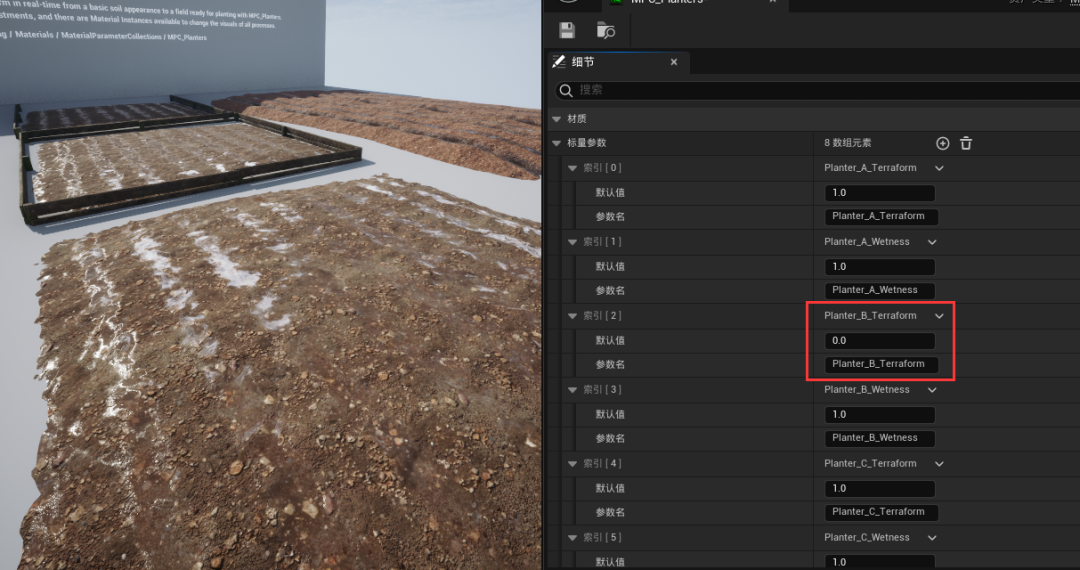1080x570 pixels.
Task: Browse to asset in Content Browser icon
Action: pyautogui.click(x=605, y=30)
